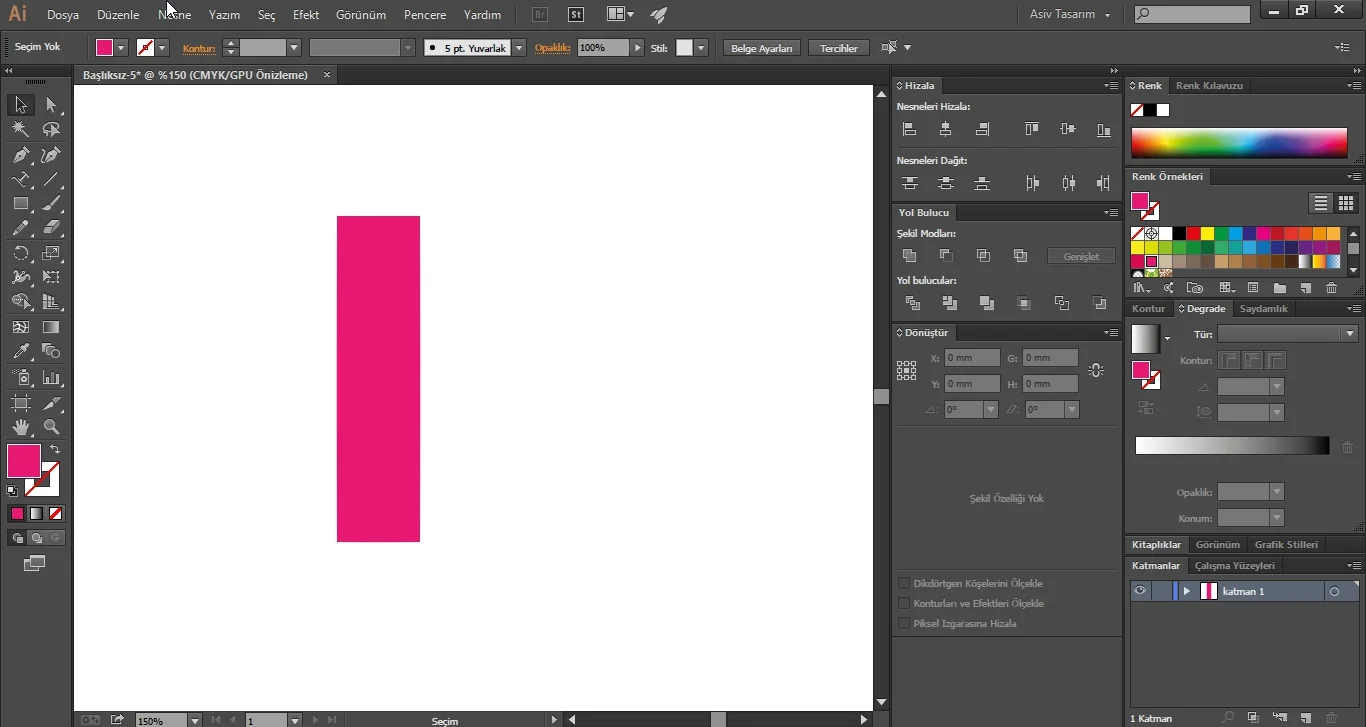Select the Rectangle tool
This screenshot has width=1366, height=727.
pos(21,204)
